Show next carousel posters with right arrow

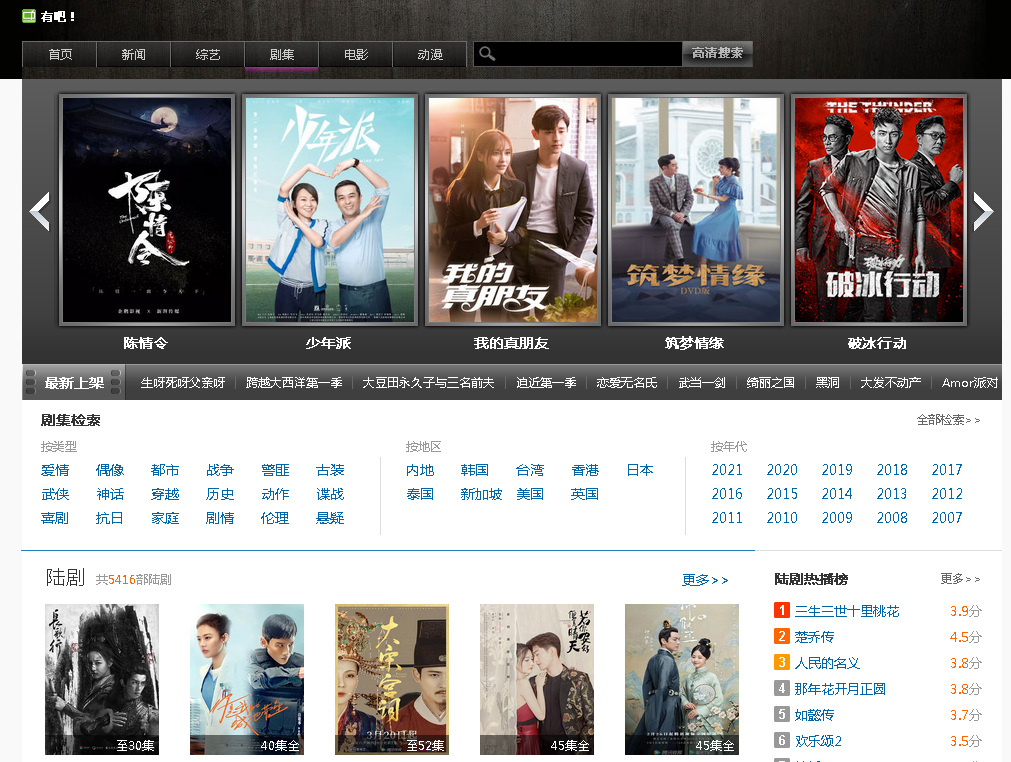coord(983,211)
